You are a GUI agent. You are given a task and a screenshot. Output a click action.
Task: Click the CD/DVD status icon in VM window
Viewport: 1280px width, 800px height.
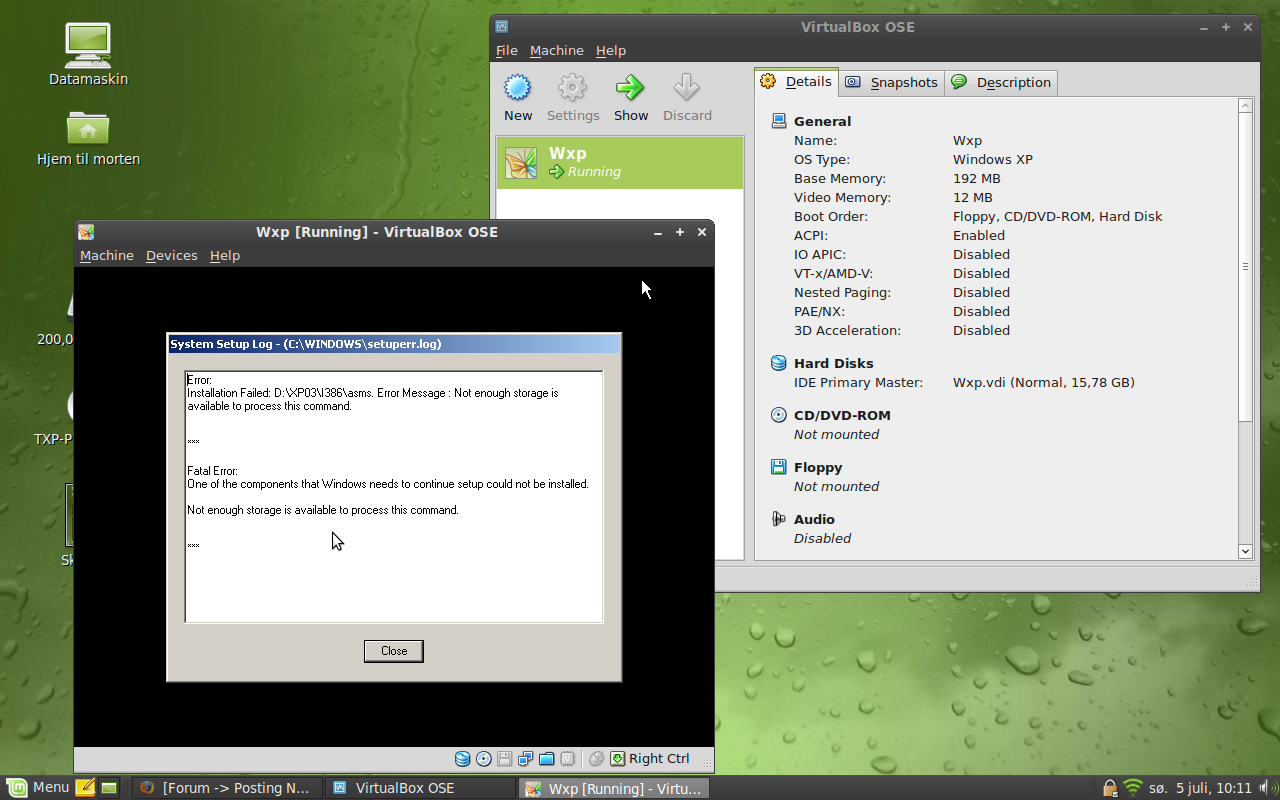[484, 759]
